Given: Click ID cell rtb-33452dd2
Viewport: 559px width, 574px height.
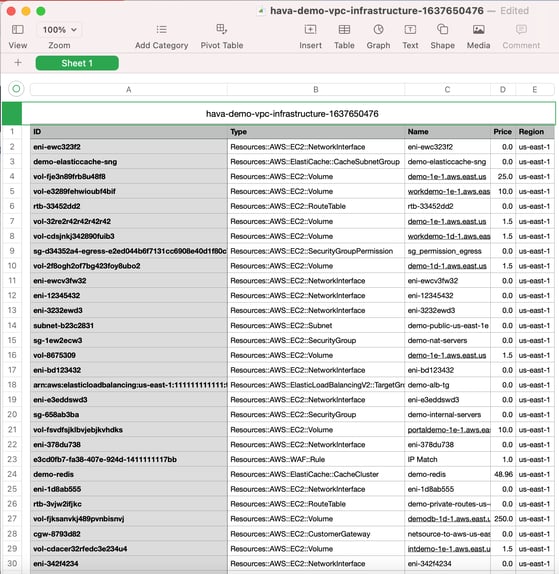Looking at the screenshot, I should pos(128,206).
